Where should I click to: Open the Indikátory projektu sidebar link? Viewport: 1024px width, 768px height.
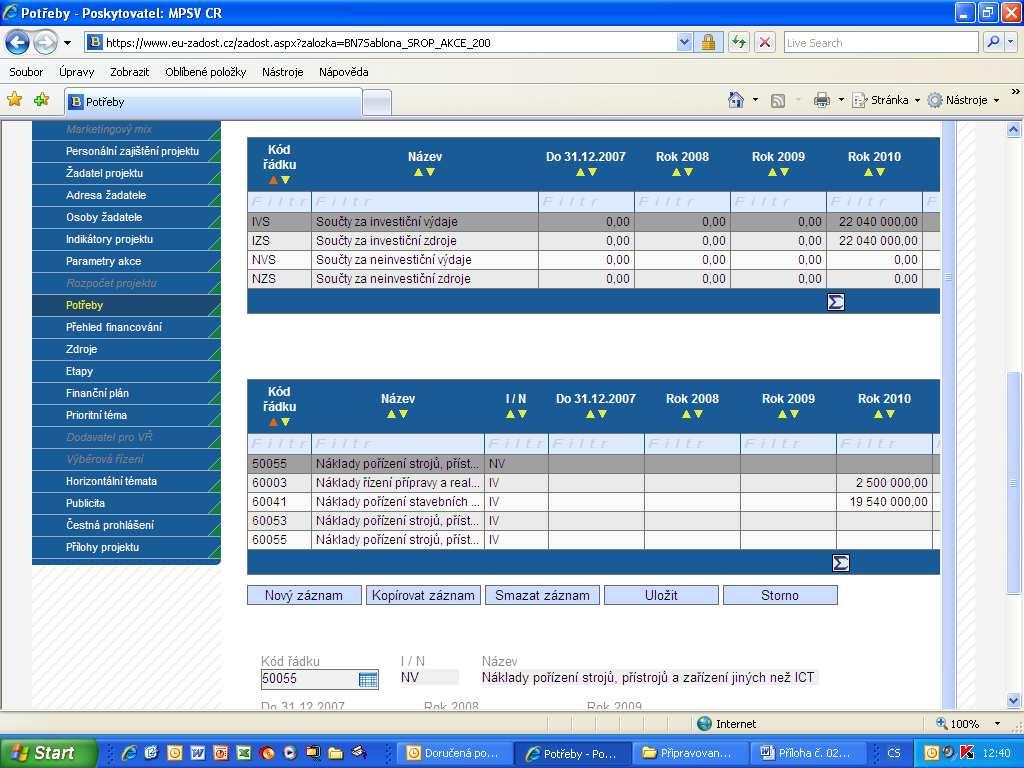point(109,239)
